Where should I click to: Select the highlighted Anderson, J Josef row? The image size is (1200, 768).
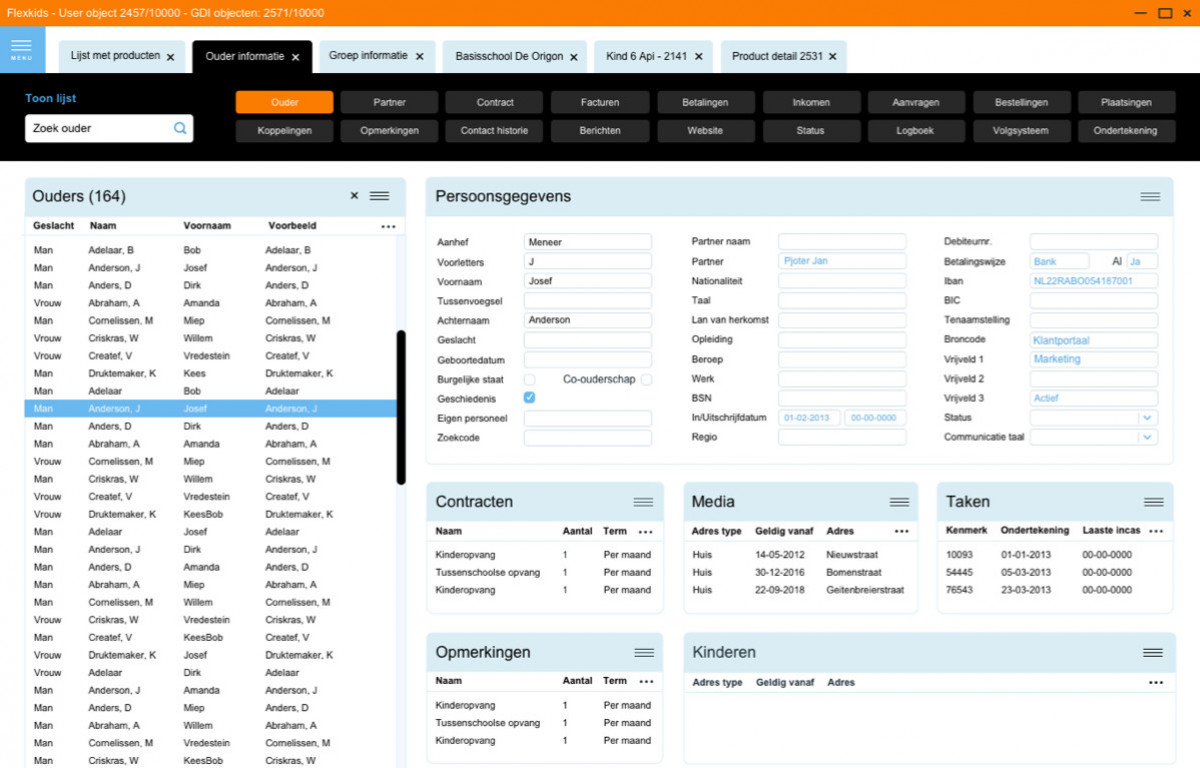click(x=211, y=409)
